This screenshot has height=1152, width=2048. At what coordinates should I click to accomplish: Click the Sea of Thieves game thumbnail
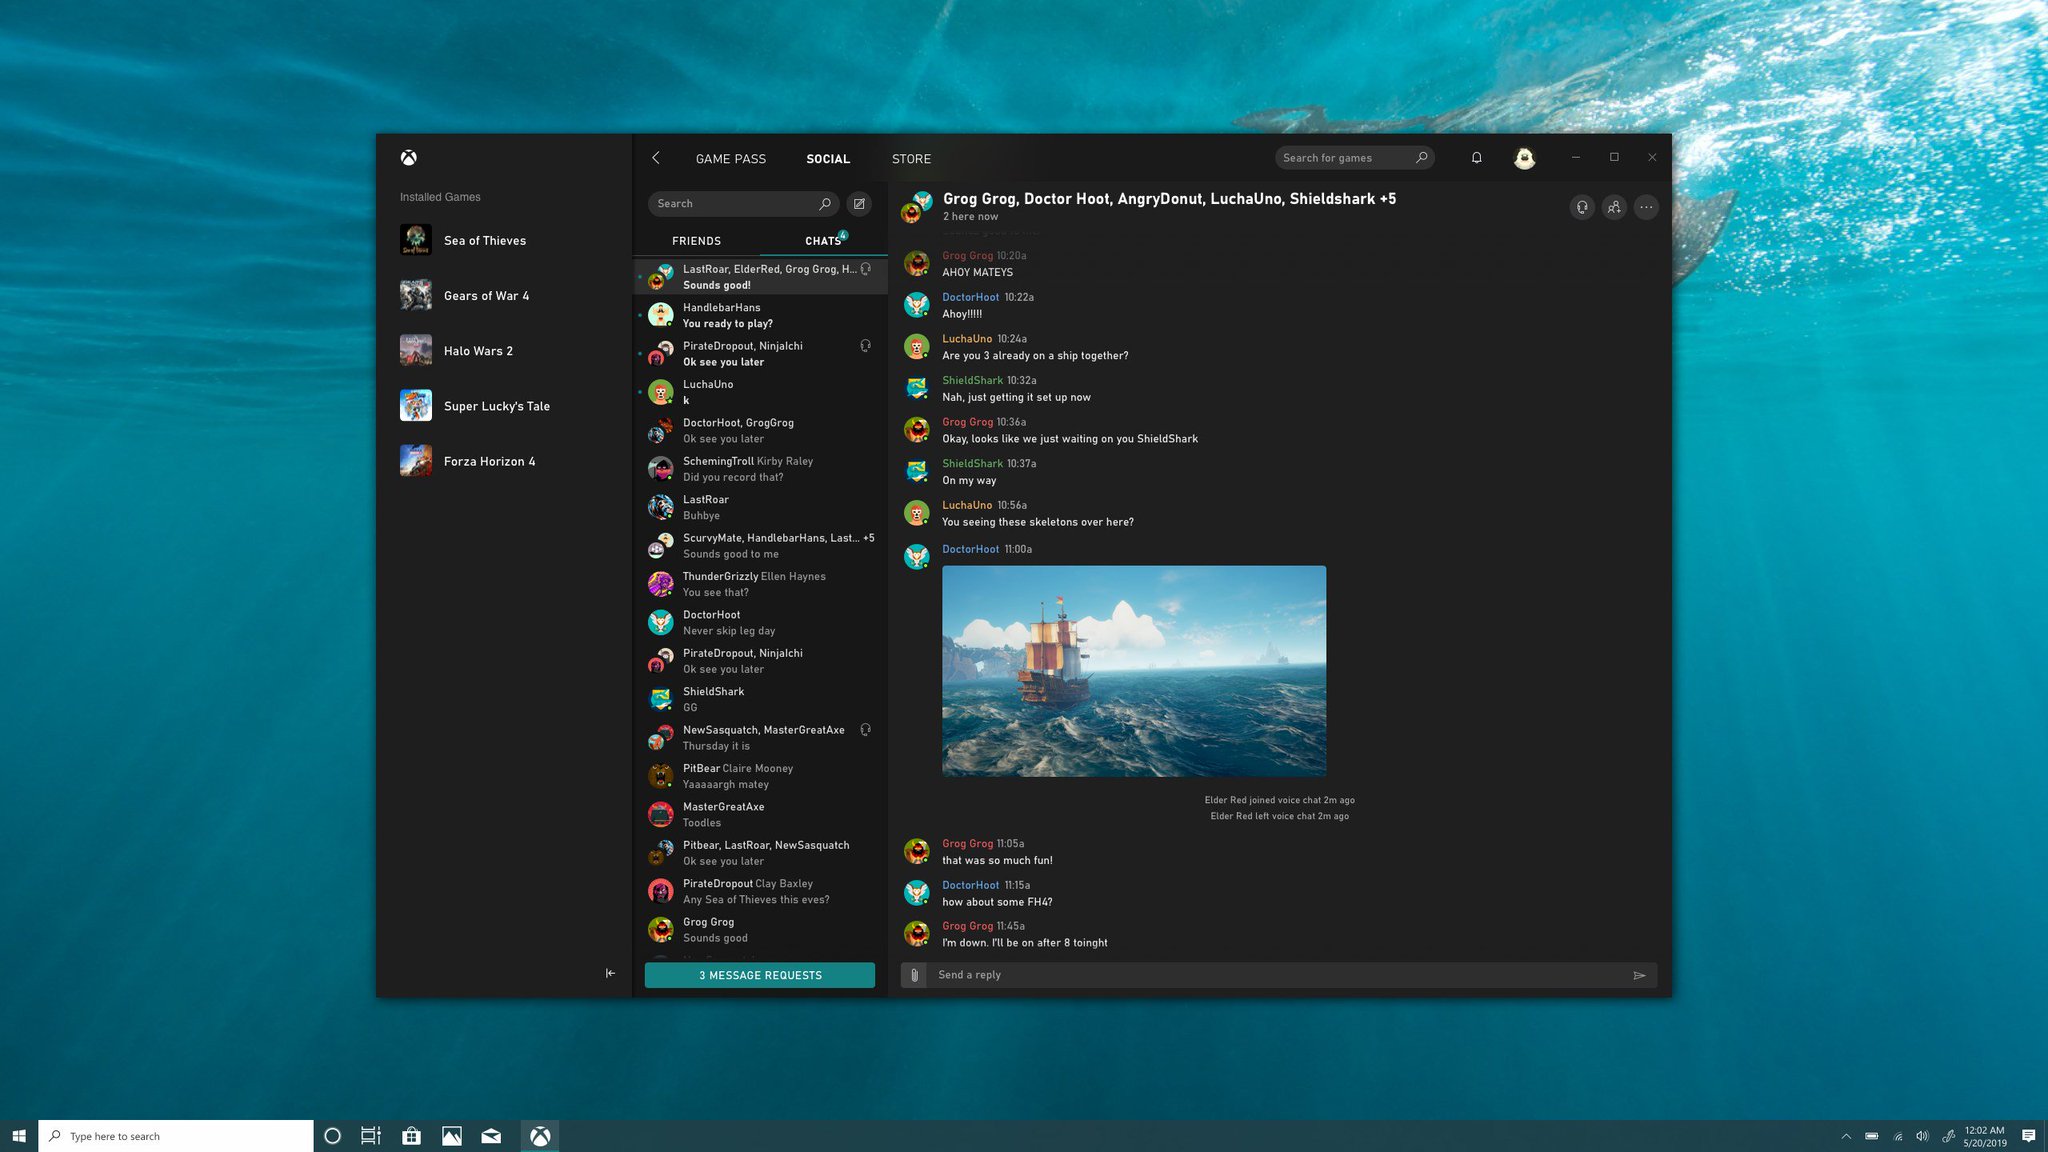(416, 239)
